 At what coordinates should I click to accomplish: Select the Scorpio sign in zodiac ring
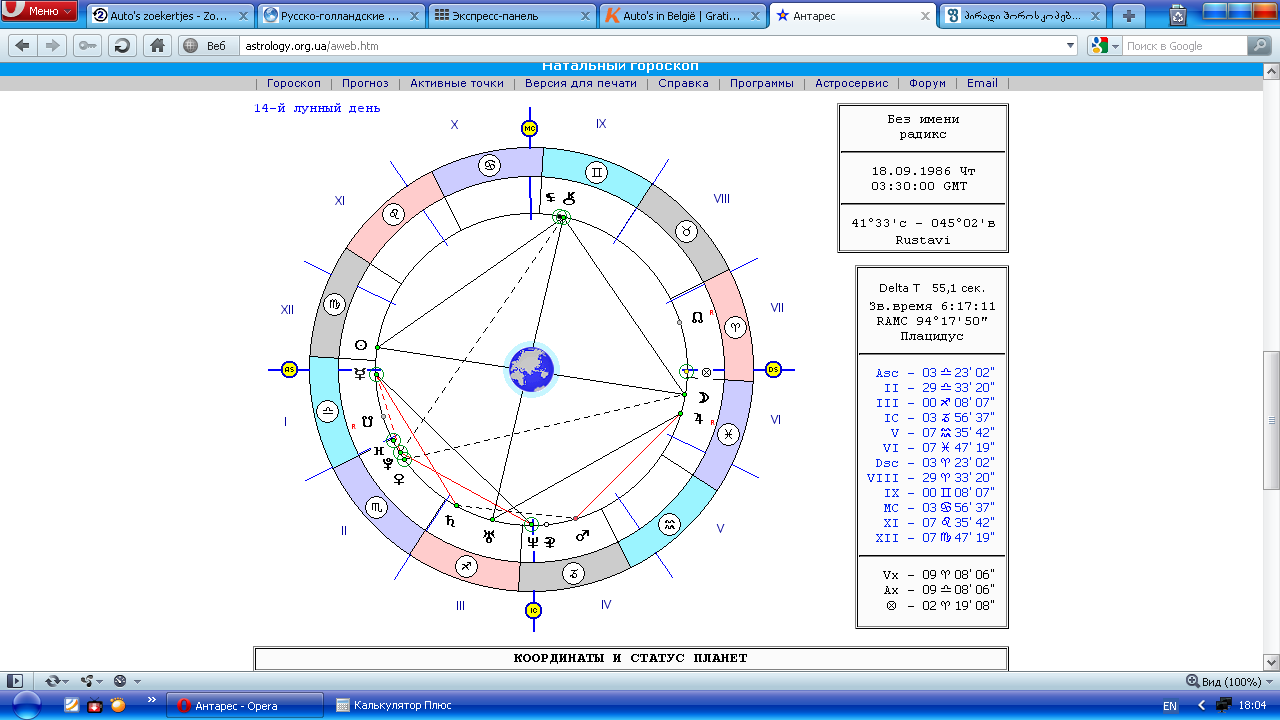[x=377, y=508]
